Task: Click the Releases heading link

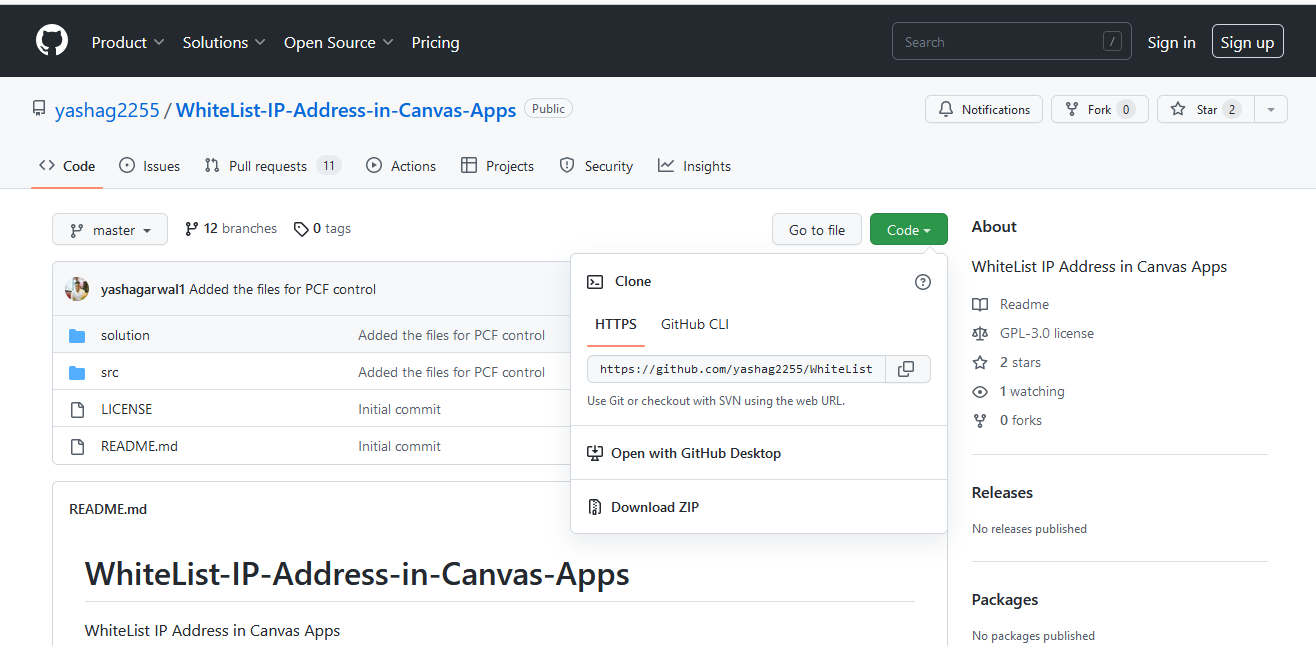Action: click(x=1002, y=492)
